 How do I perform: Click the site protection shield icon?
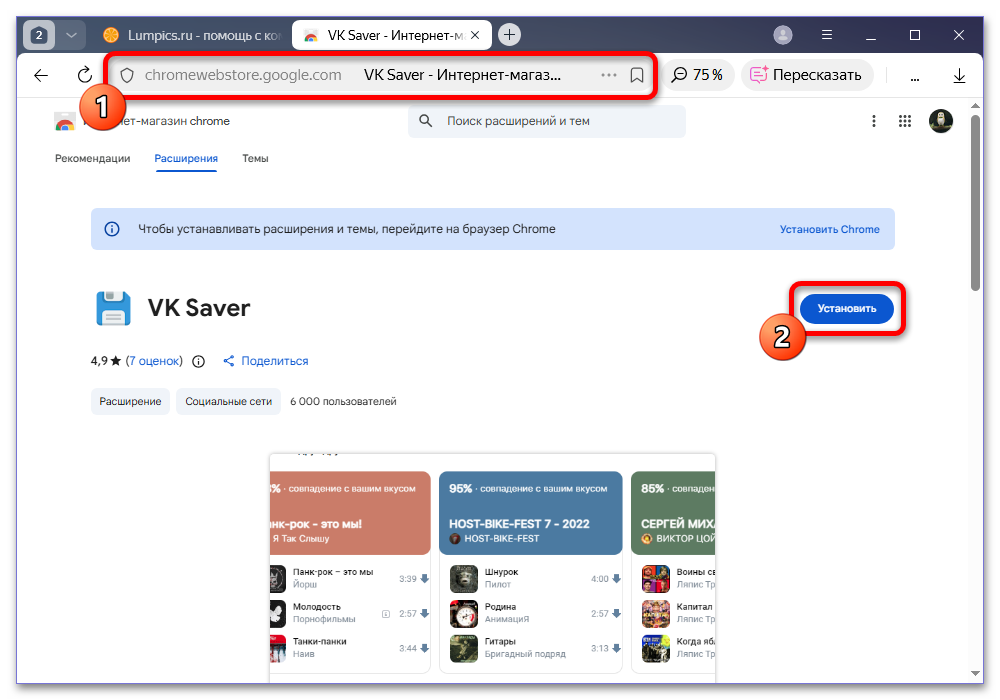click(127, 75)
